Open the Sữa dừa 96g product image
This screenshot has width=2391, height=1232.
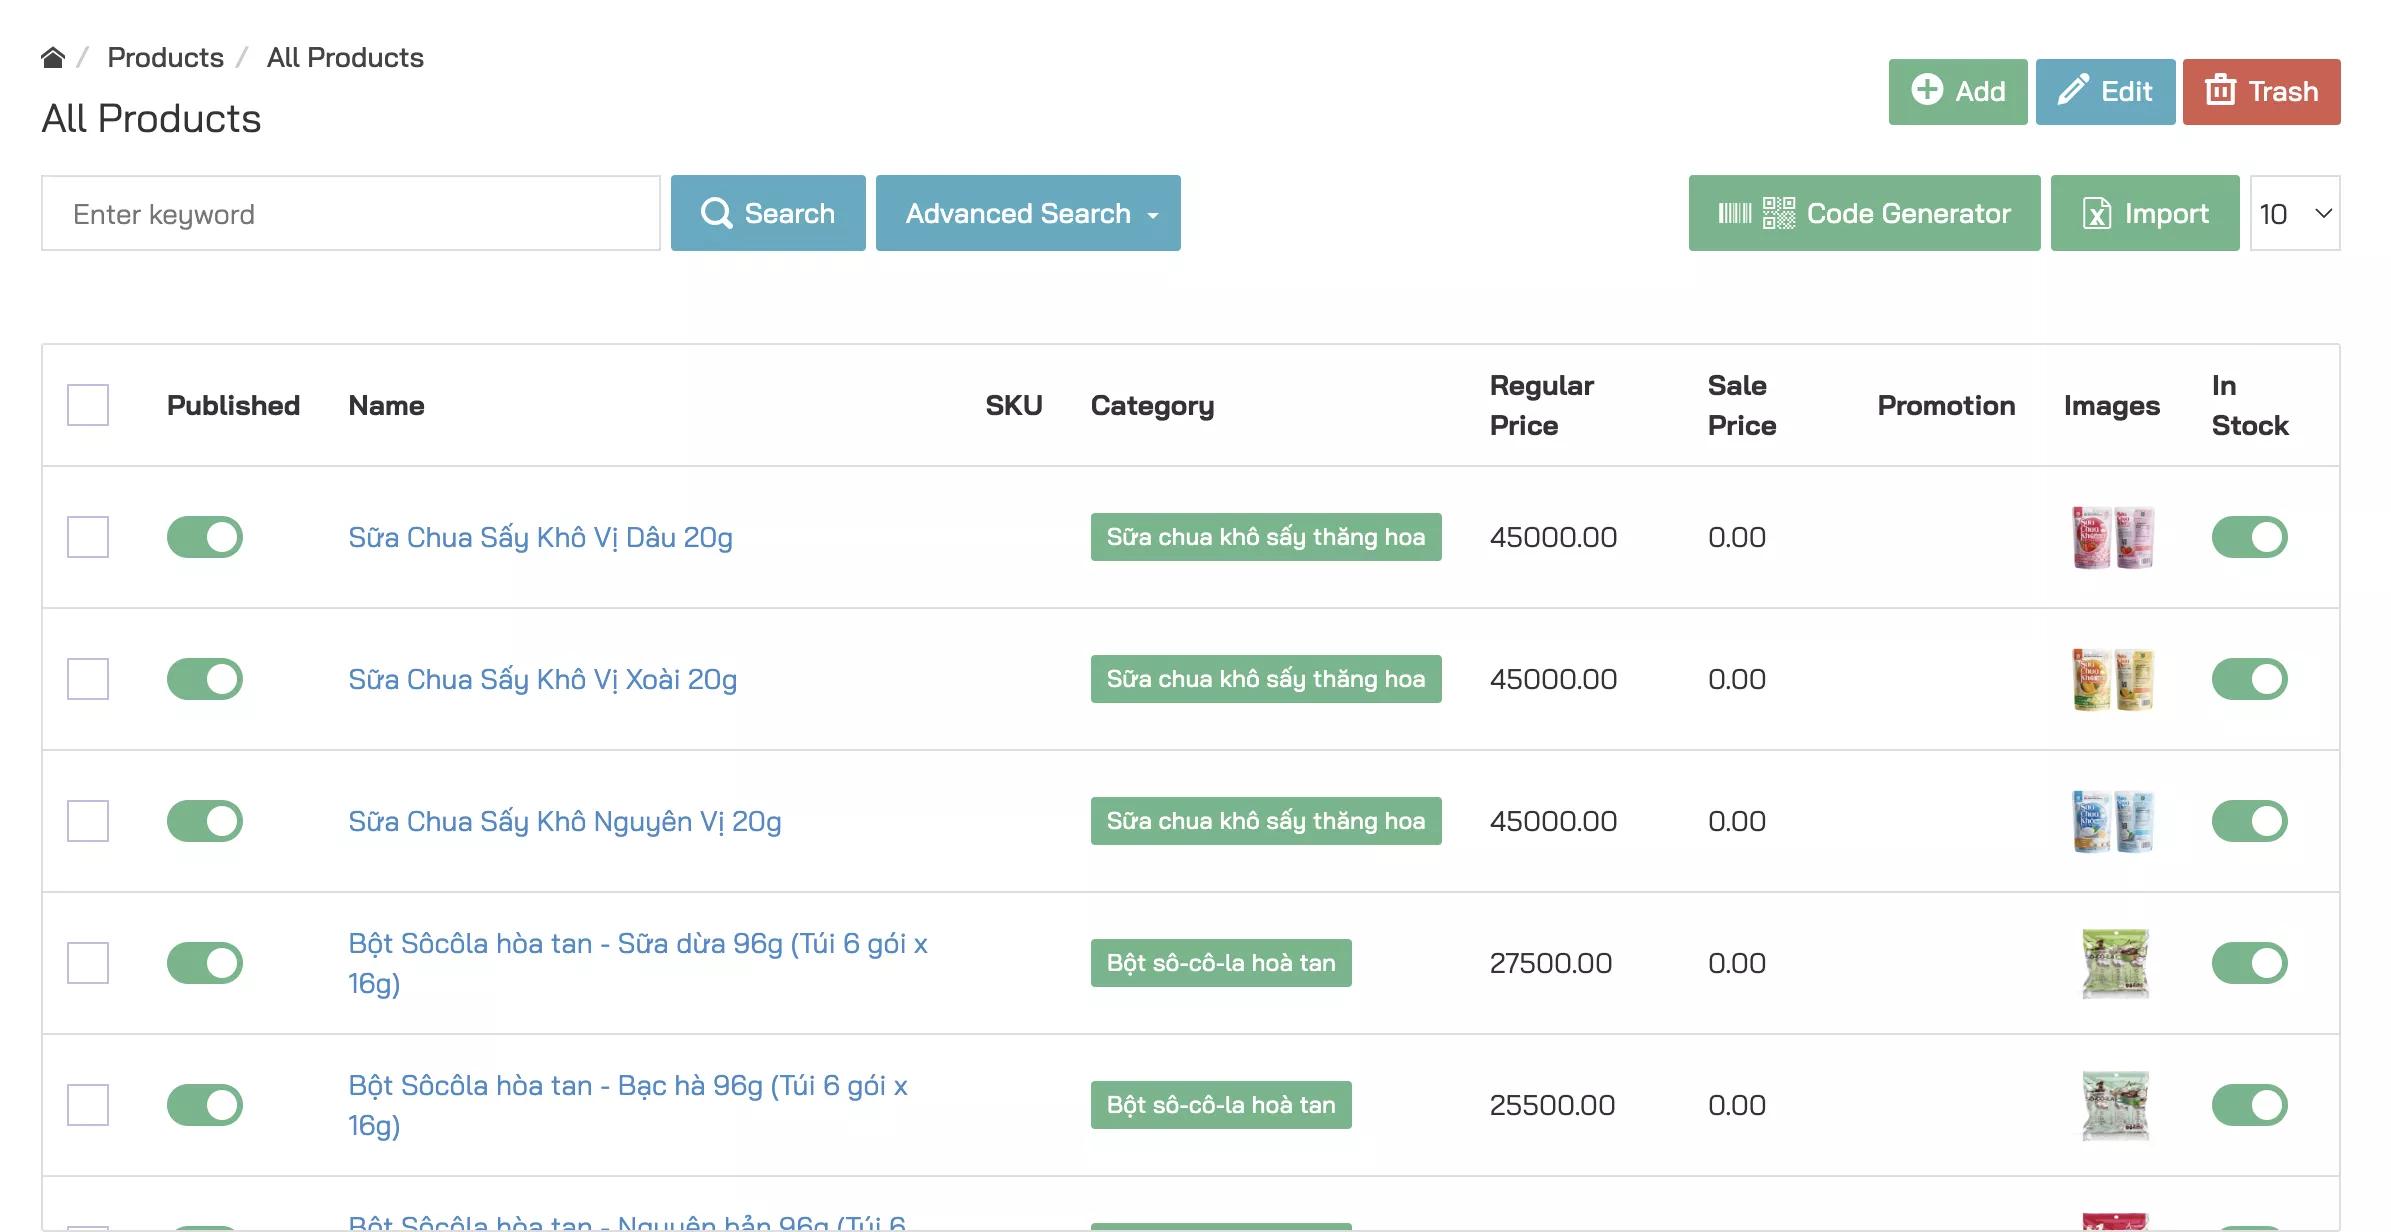[x=2114, y=963]
